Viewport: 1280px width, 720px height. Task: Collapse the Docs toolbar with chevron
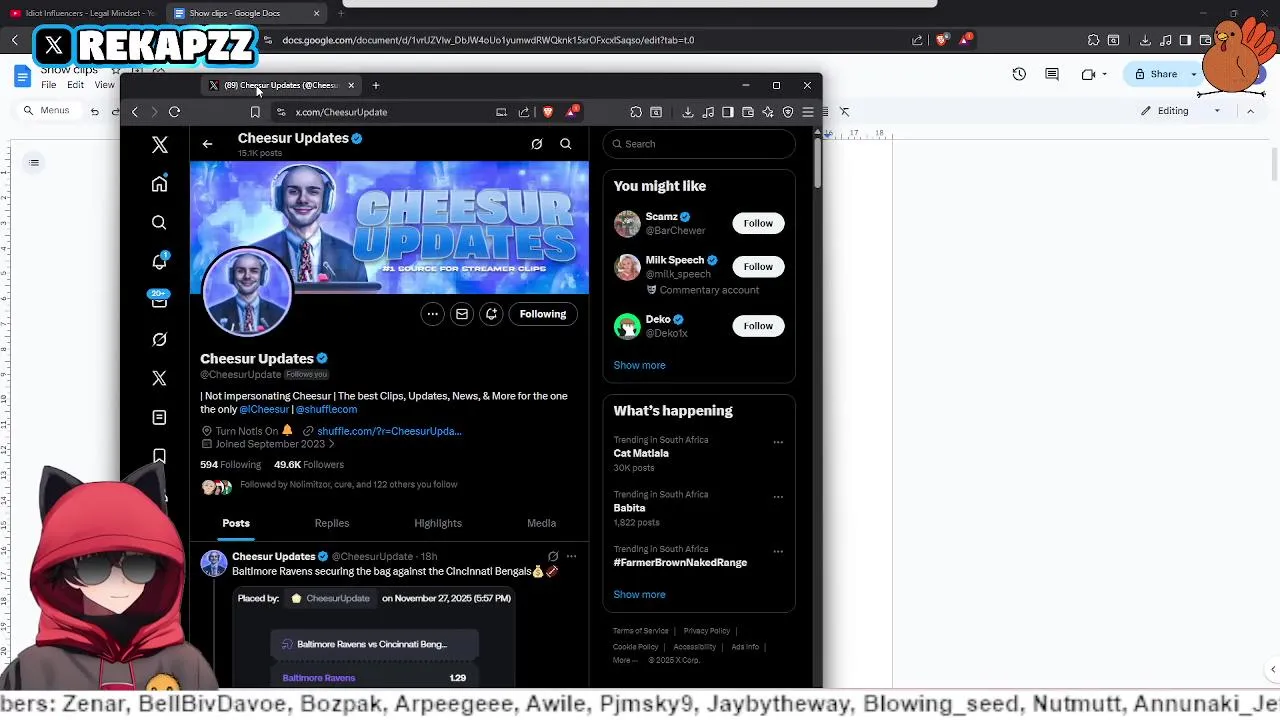(x=1250, y=111)
